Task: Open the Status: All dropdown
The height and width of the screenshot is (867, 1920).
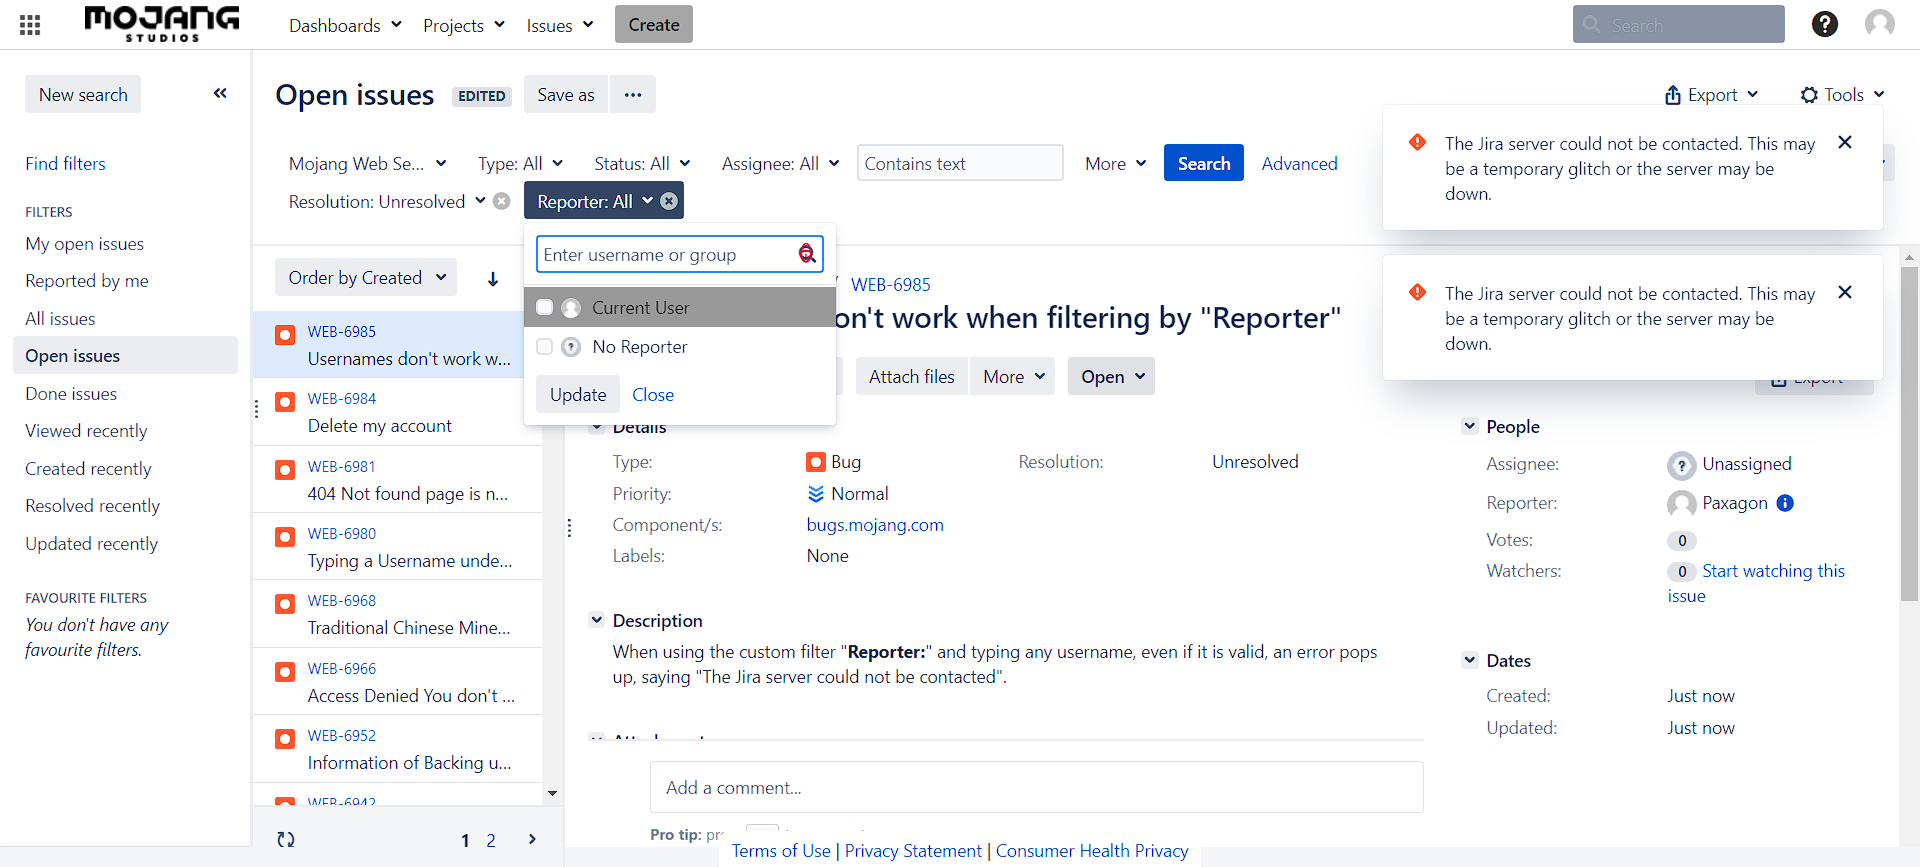Action: (642, 164)
